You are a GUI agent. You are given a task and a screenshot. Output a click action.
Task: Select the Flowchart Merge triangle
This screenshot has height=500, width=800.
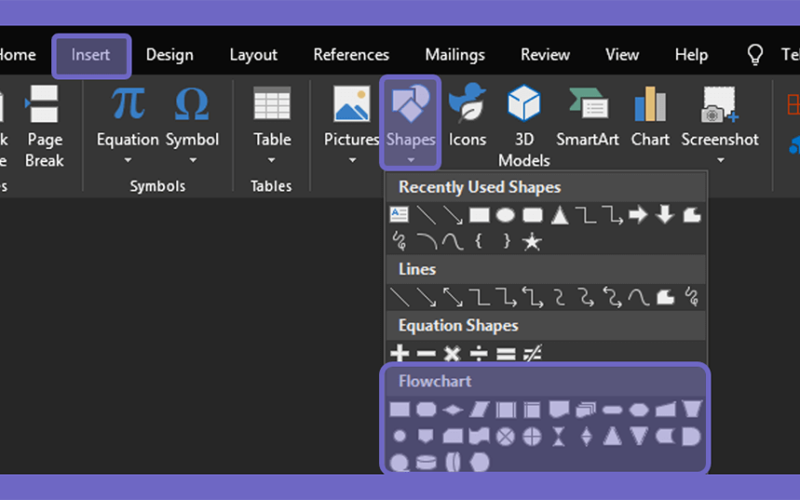[x=639, y=437]
